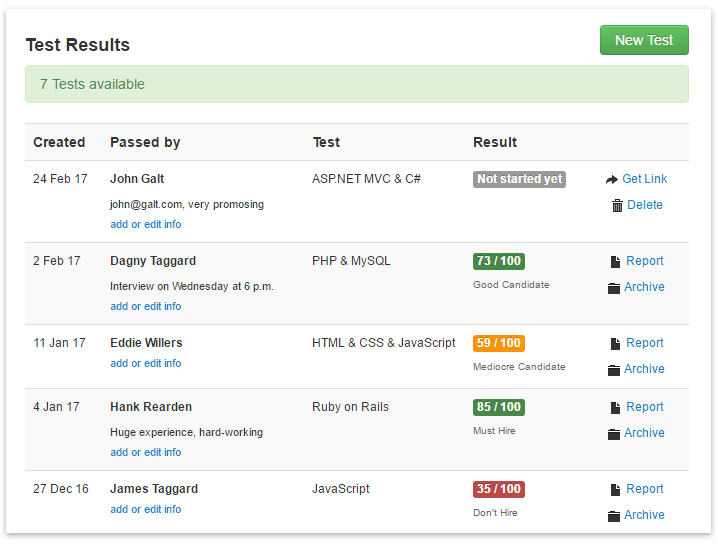Viewport: 718px width, 544px height.
Task: Open Hank Rearden's Report link
Action: pos(644,407)
